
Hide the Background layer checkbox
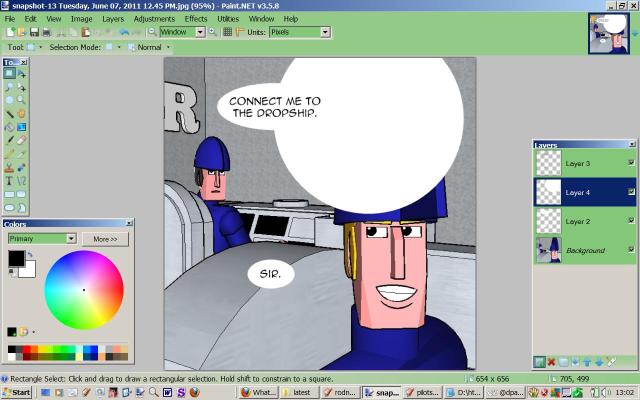(631, 249)
